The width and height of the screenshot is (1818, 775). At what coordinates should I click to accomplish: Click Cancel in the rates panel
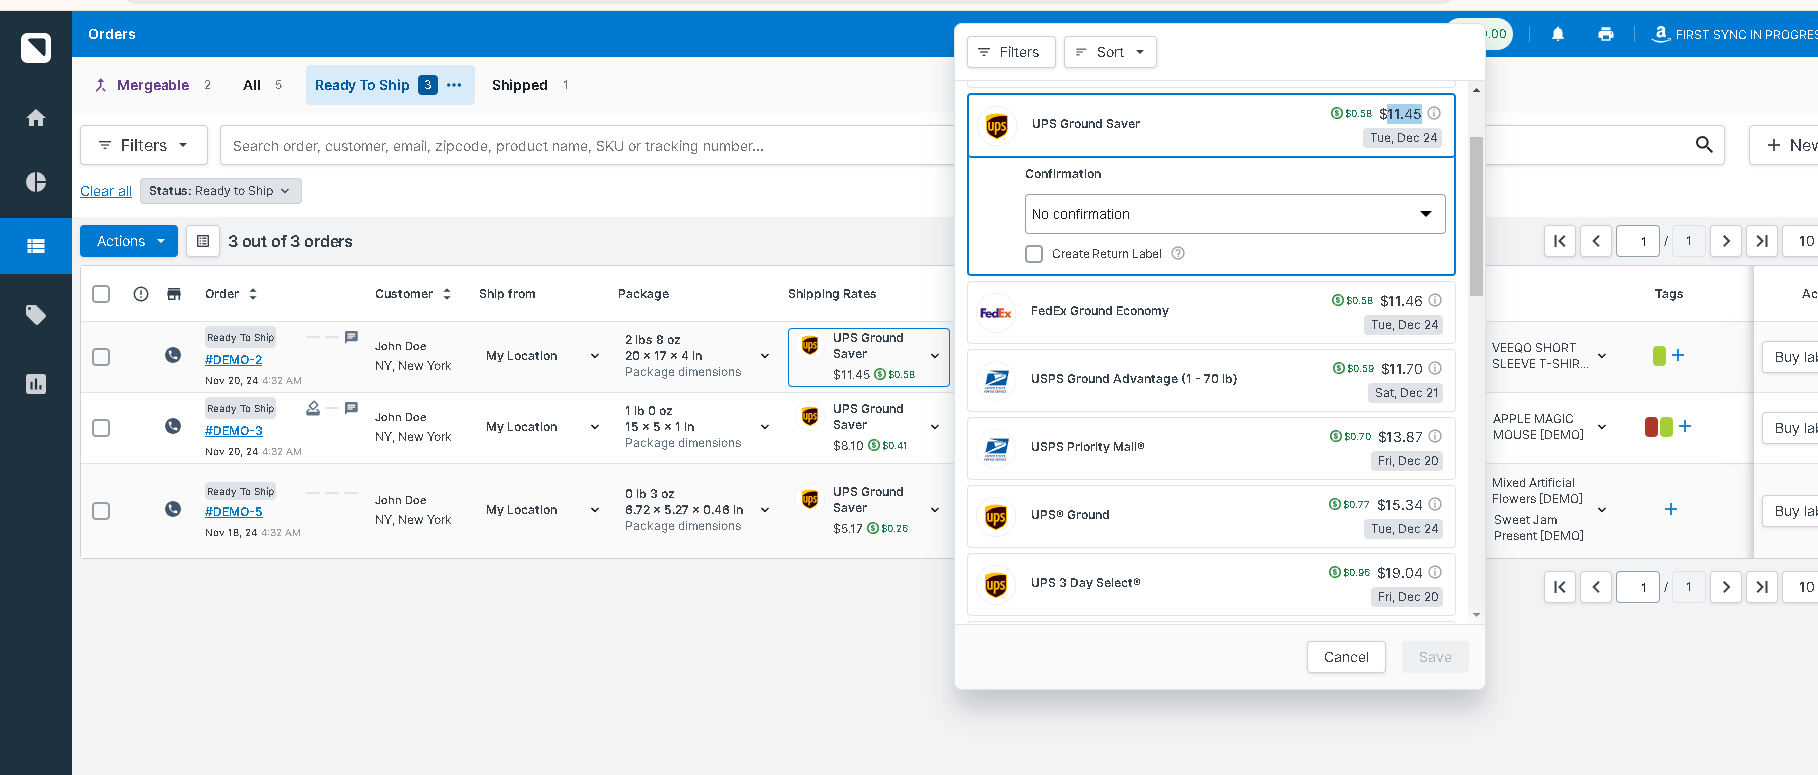(x=1346, y=657)
